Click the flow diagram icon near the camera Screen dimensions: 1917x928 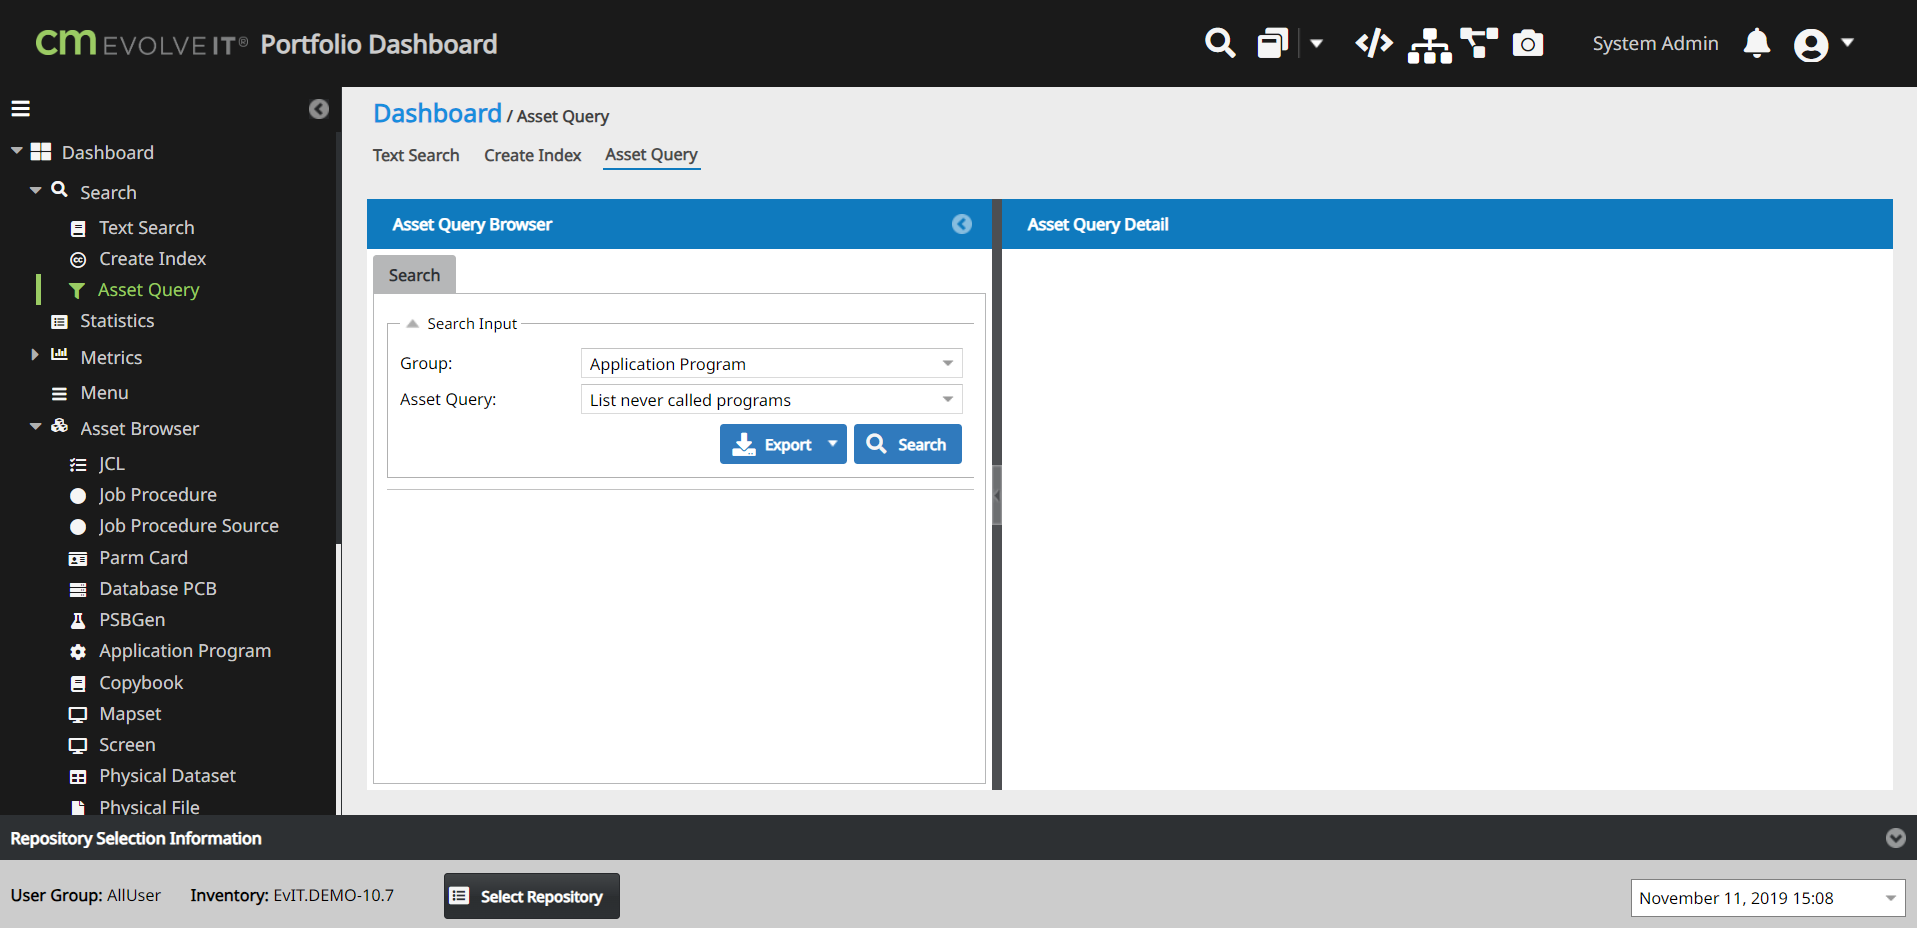click(1480, 44)
